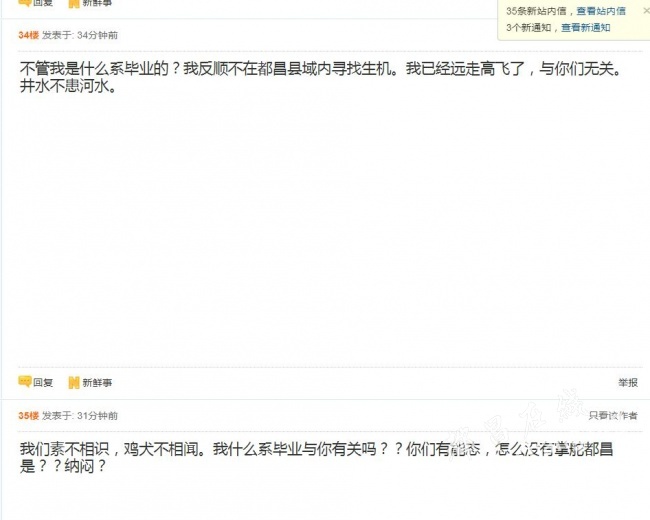Click the 34楼 post text about 都昌县

320,77
